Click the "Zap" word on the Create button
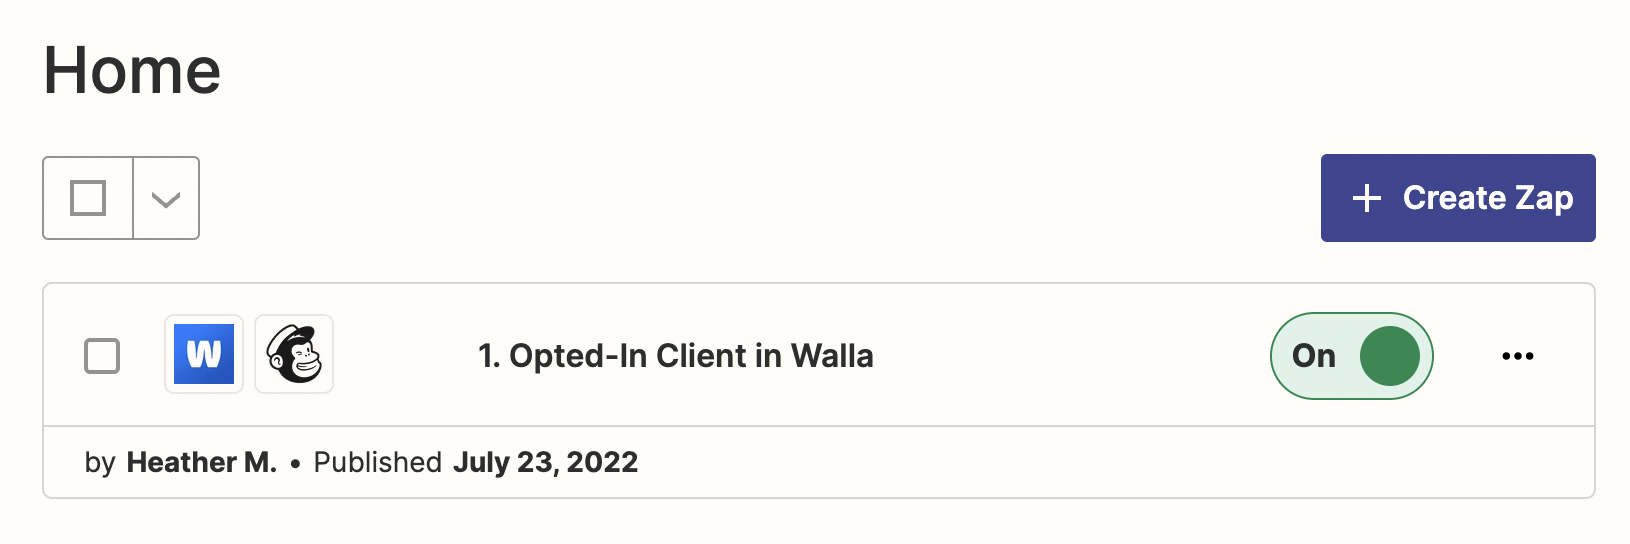This screenshot has height=544, width=1630. pos(1544,198)
